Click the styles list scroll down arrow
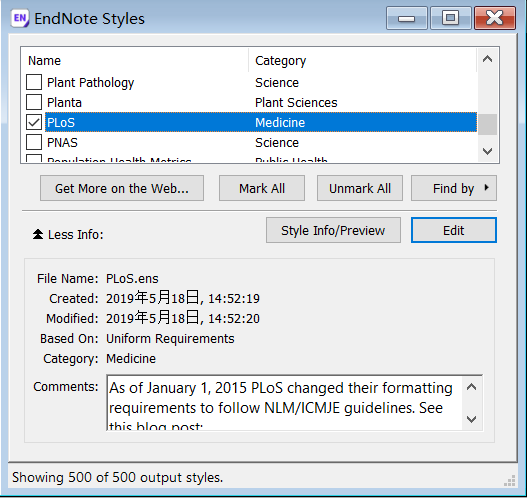 (487, 151)
